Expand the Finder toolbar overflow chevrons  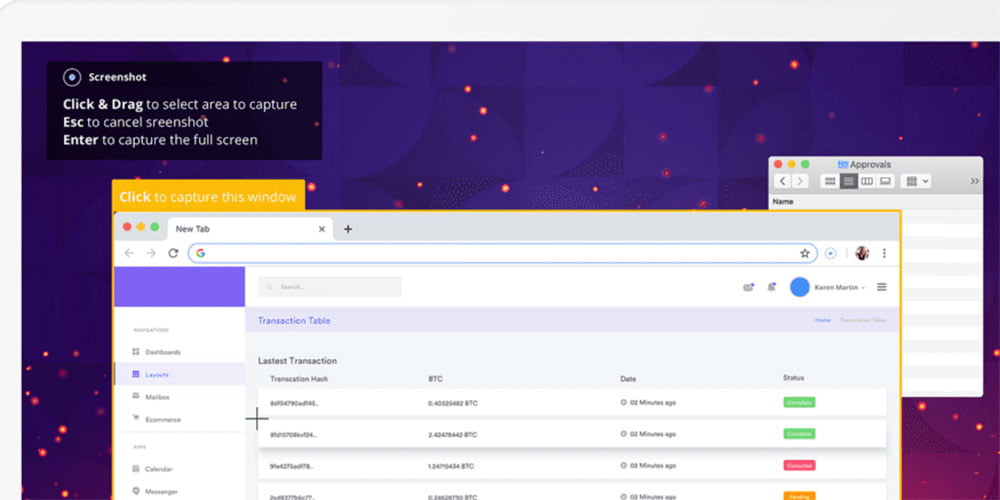(x=974, y=181)
